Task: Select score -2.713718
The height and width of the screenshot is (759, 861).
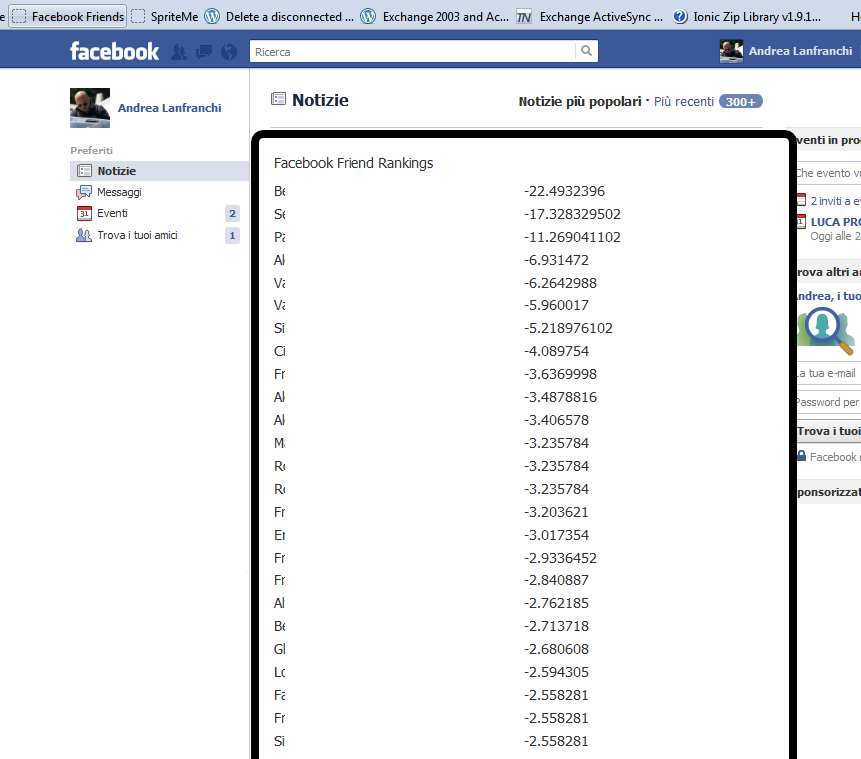Action: click(556, 626)
